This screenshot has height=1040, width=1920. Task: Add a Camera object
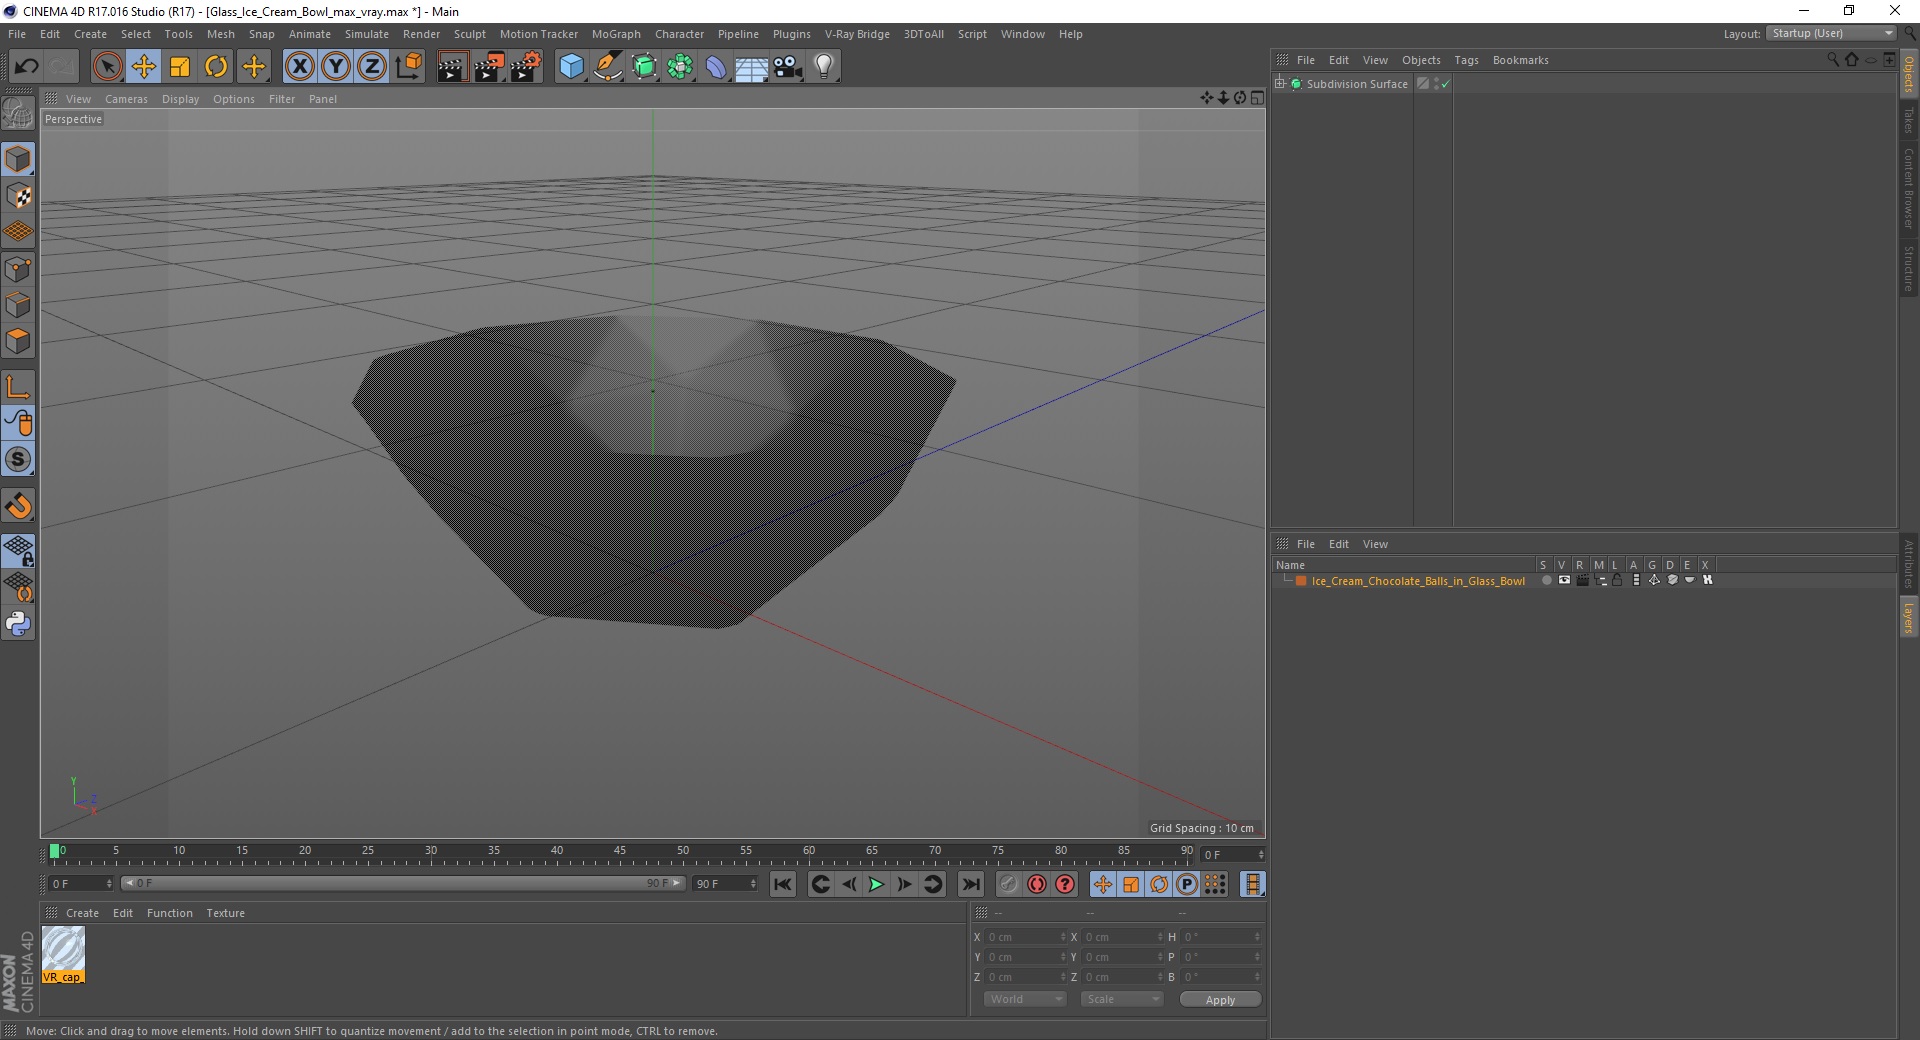pos(788,67)
